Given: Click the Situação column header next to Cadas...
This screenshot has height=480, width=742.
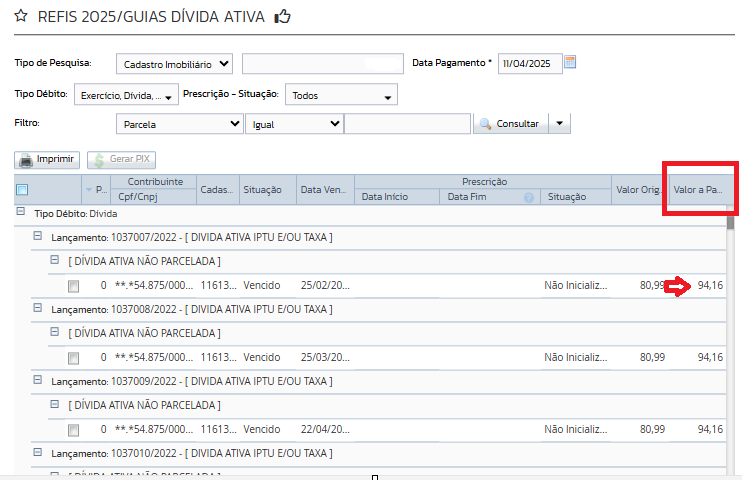Looking at the screenshot, I should click(x=268, y=190).
